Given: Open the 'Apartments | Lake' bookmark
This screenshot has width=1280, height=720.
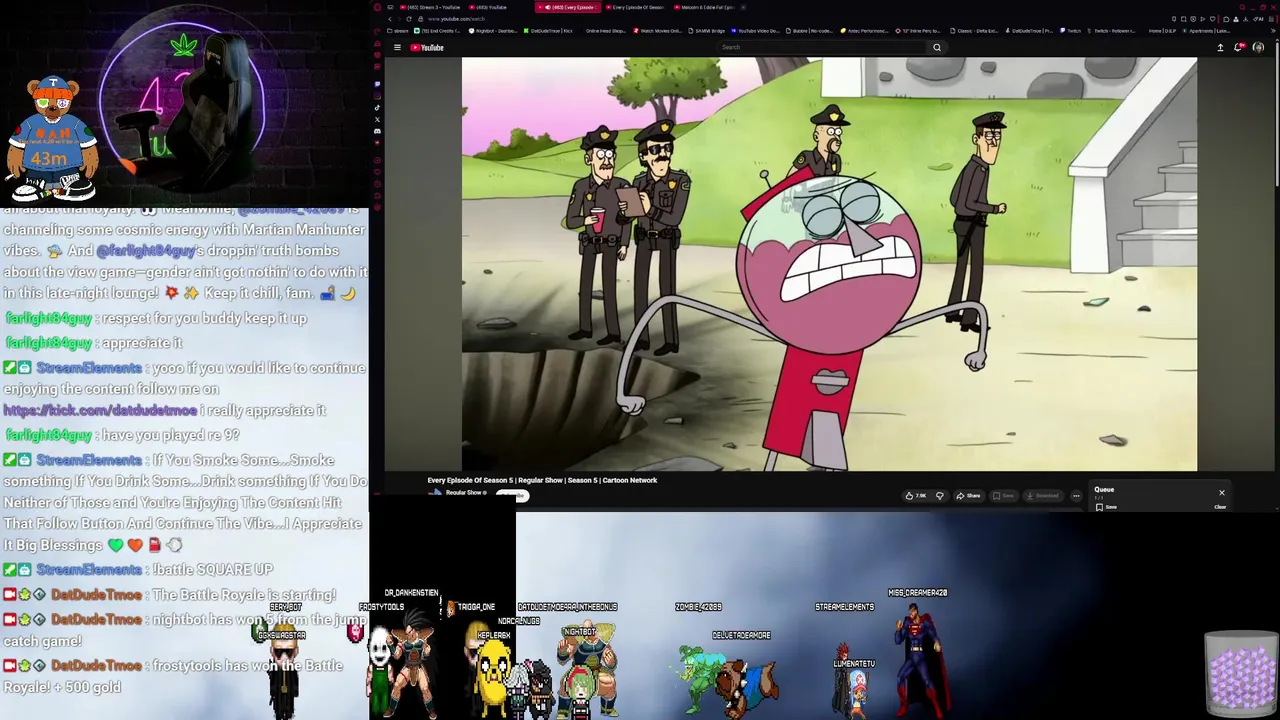Looking at the screenshot, I should point(1206,31).
